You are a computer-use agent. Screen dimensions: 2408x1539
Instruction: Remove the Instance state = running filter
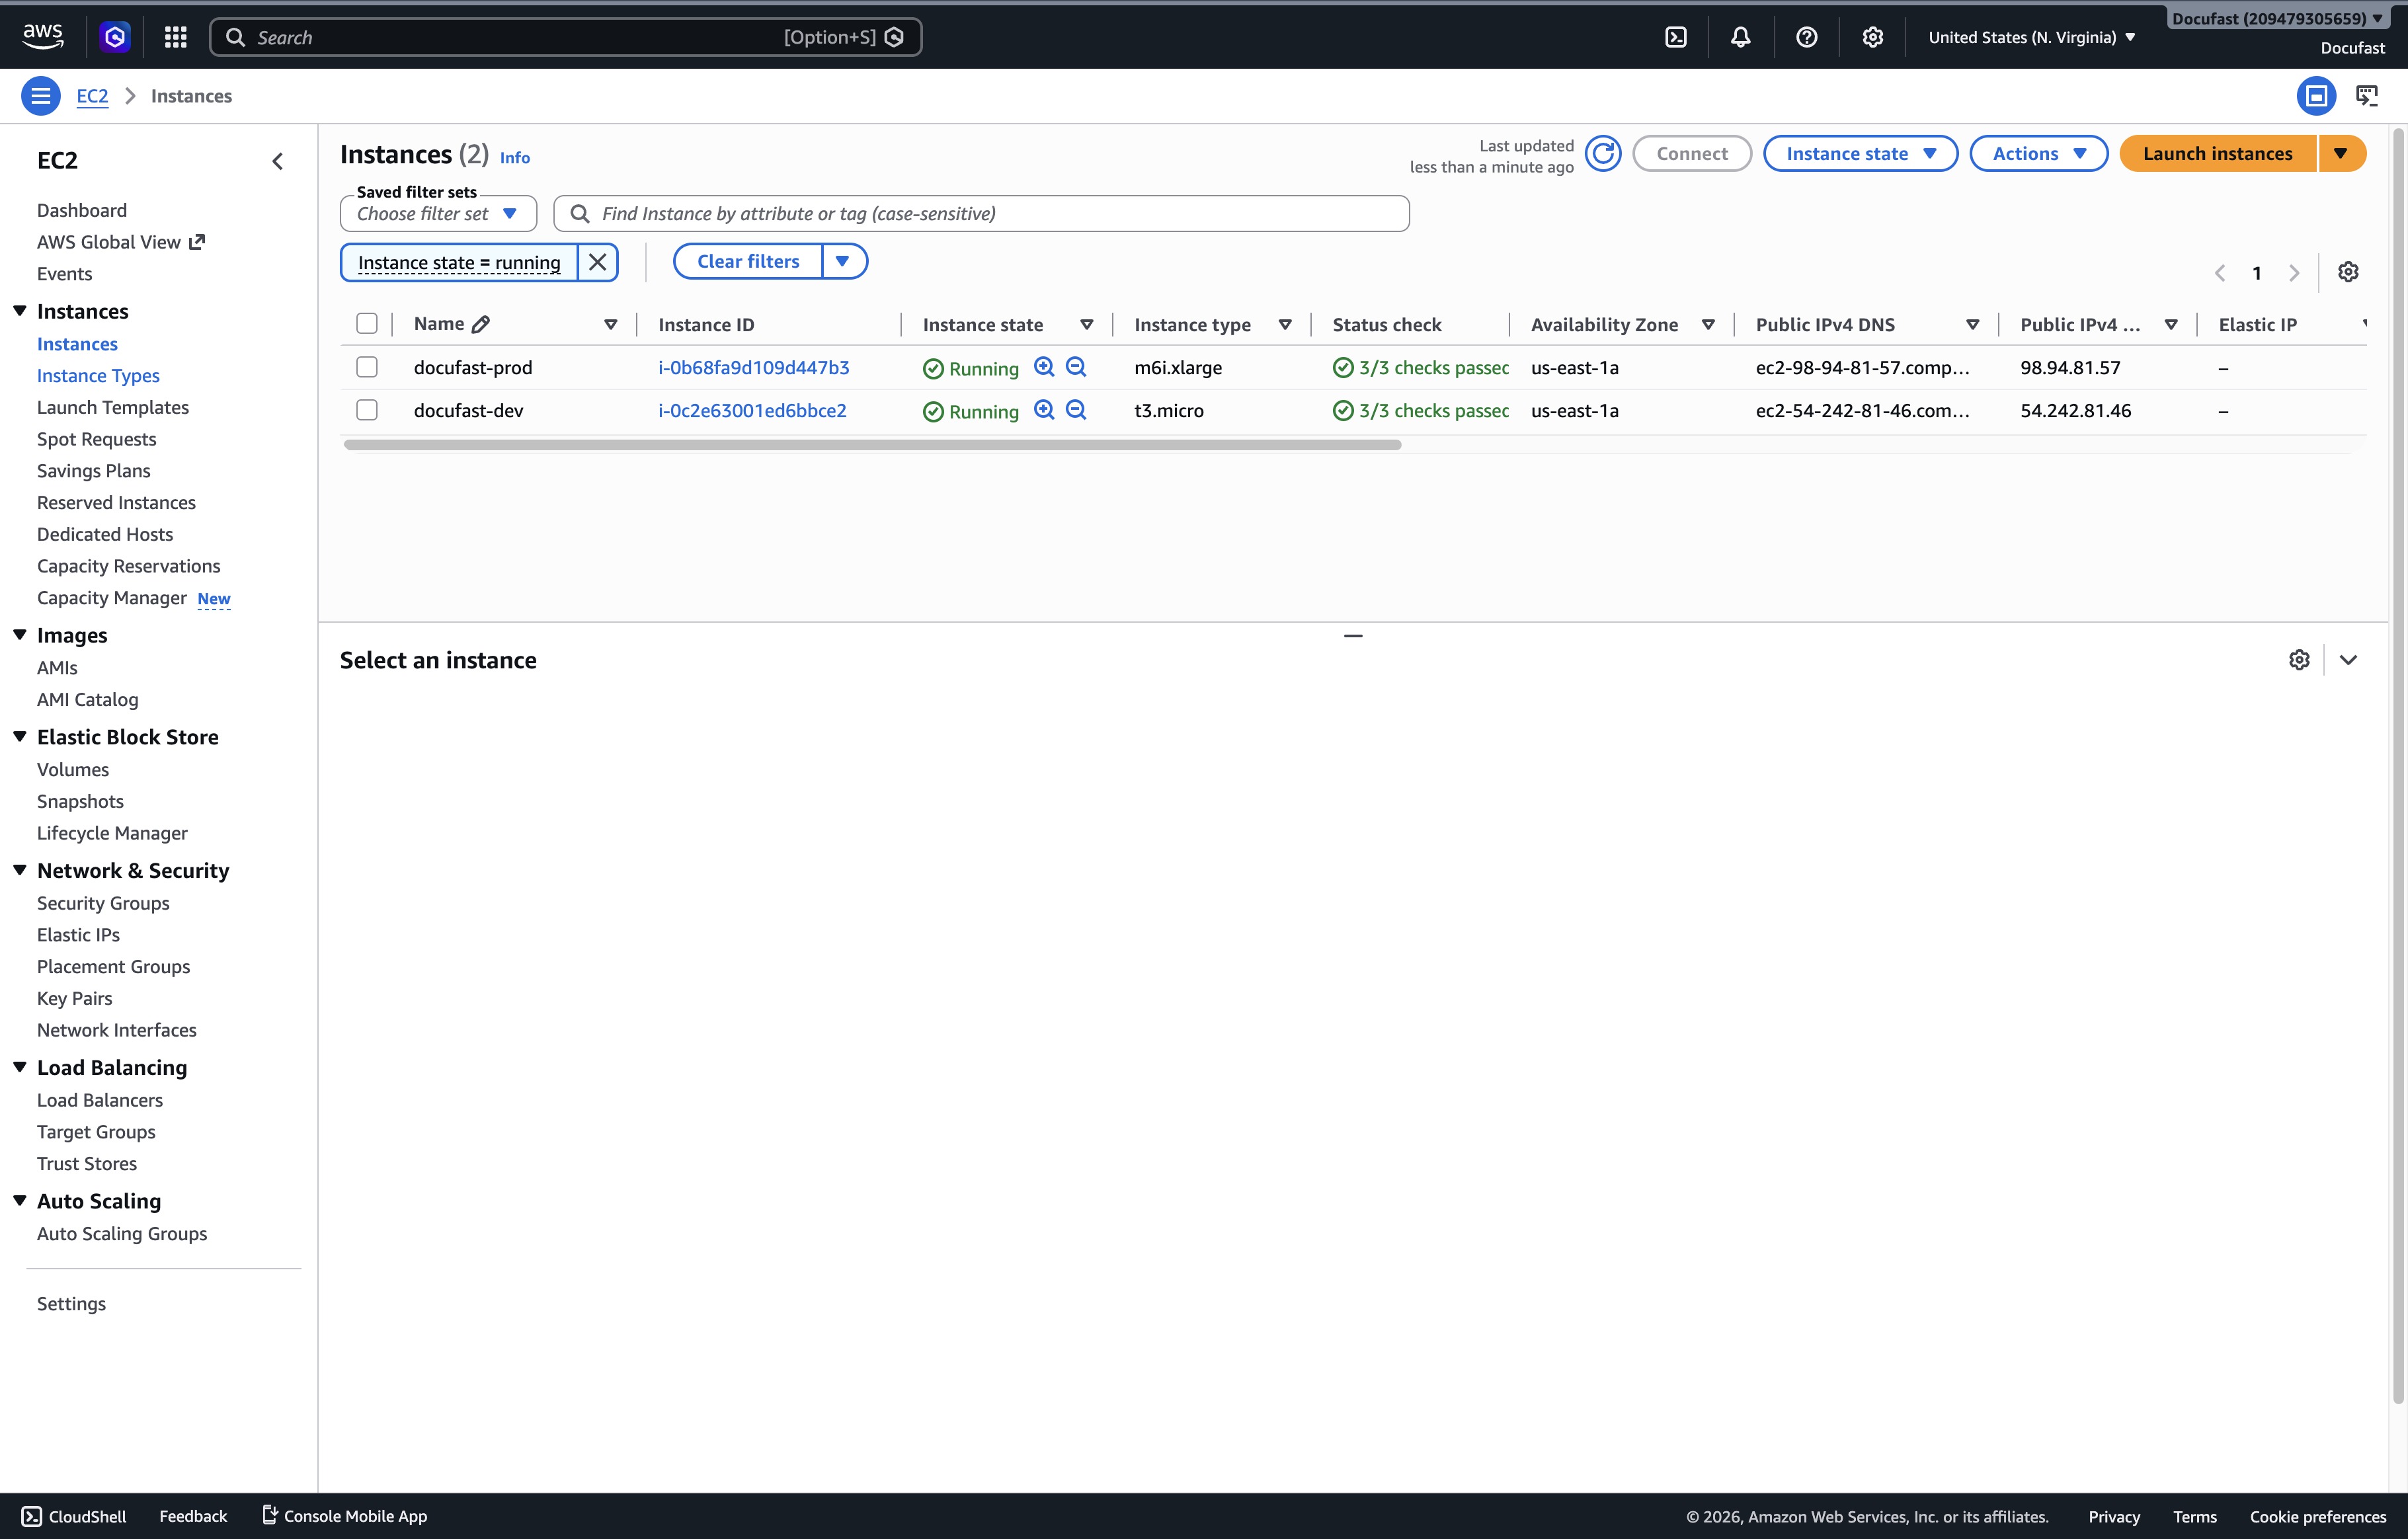coord(597,262)
